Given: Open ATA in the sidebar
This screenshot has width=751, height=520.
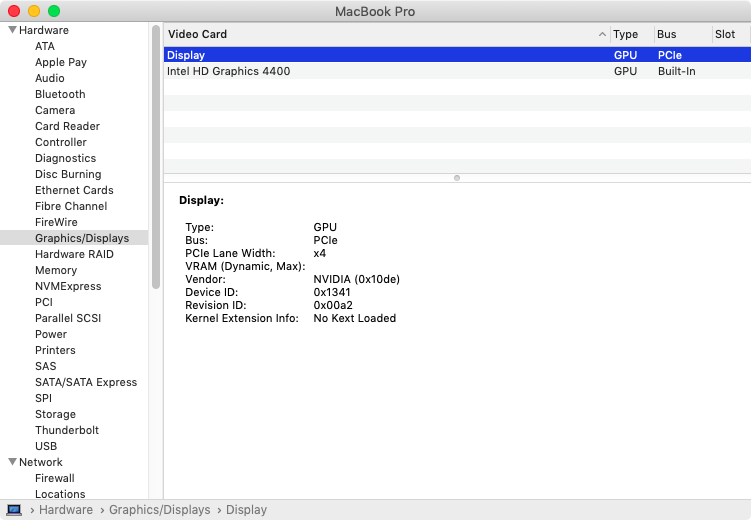Looking at the screenshot, I should pyautogui.click(x=45, y=46).
